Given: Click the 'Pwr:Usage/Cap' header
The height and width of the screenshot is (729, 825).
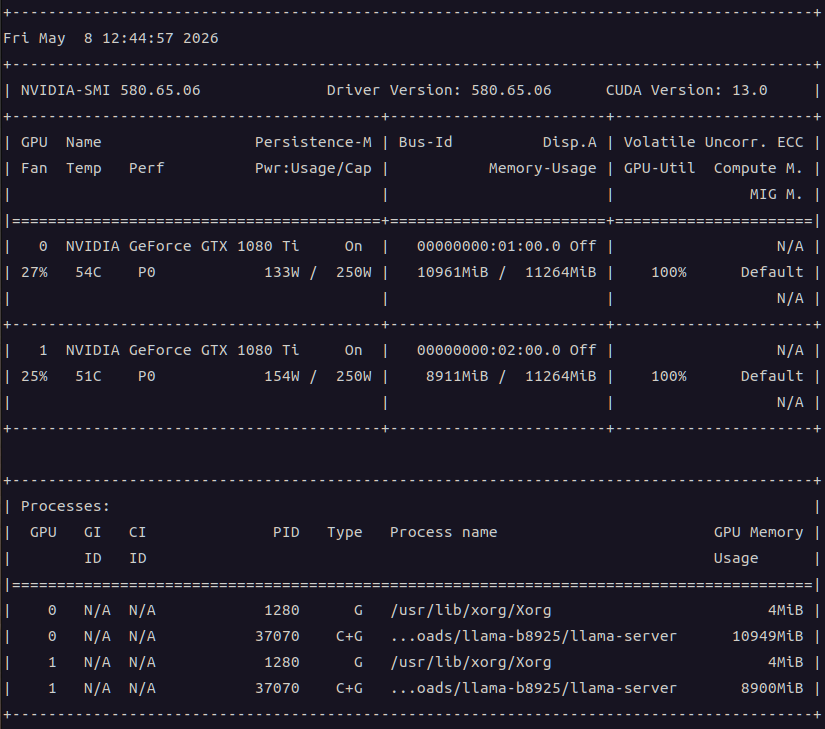Looking at the screenshot, I should [x=313, y=169].
